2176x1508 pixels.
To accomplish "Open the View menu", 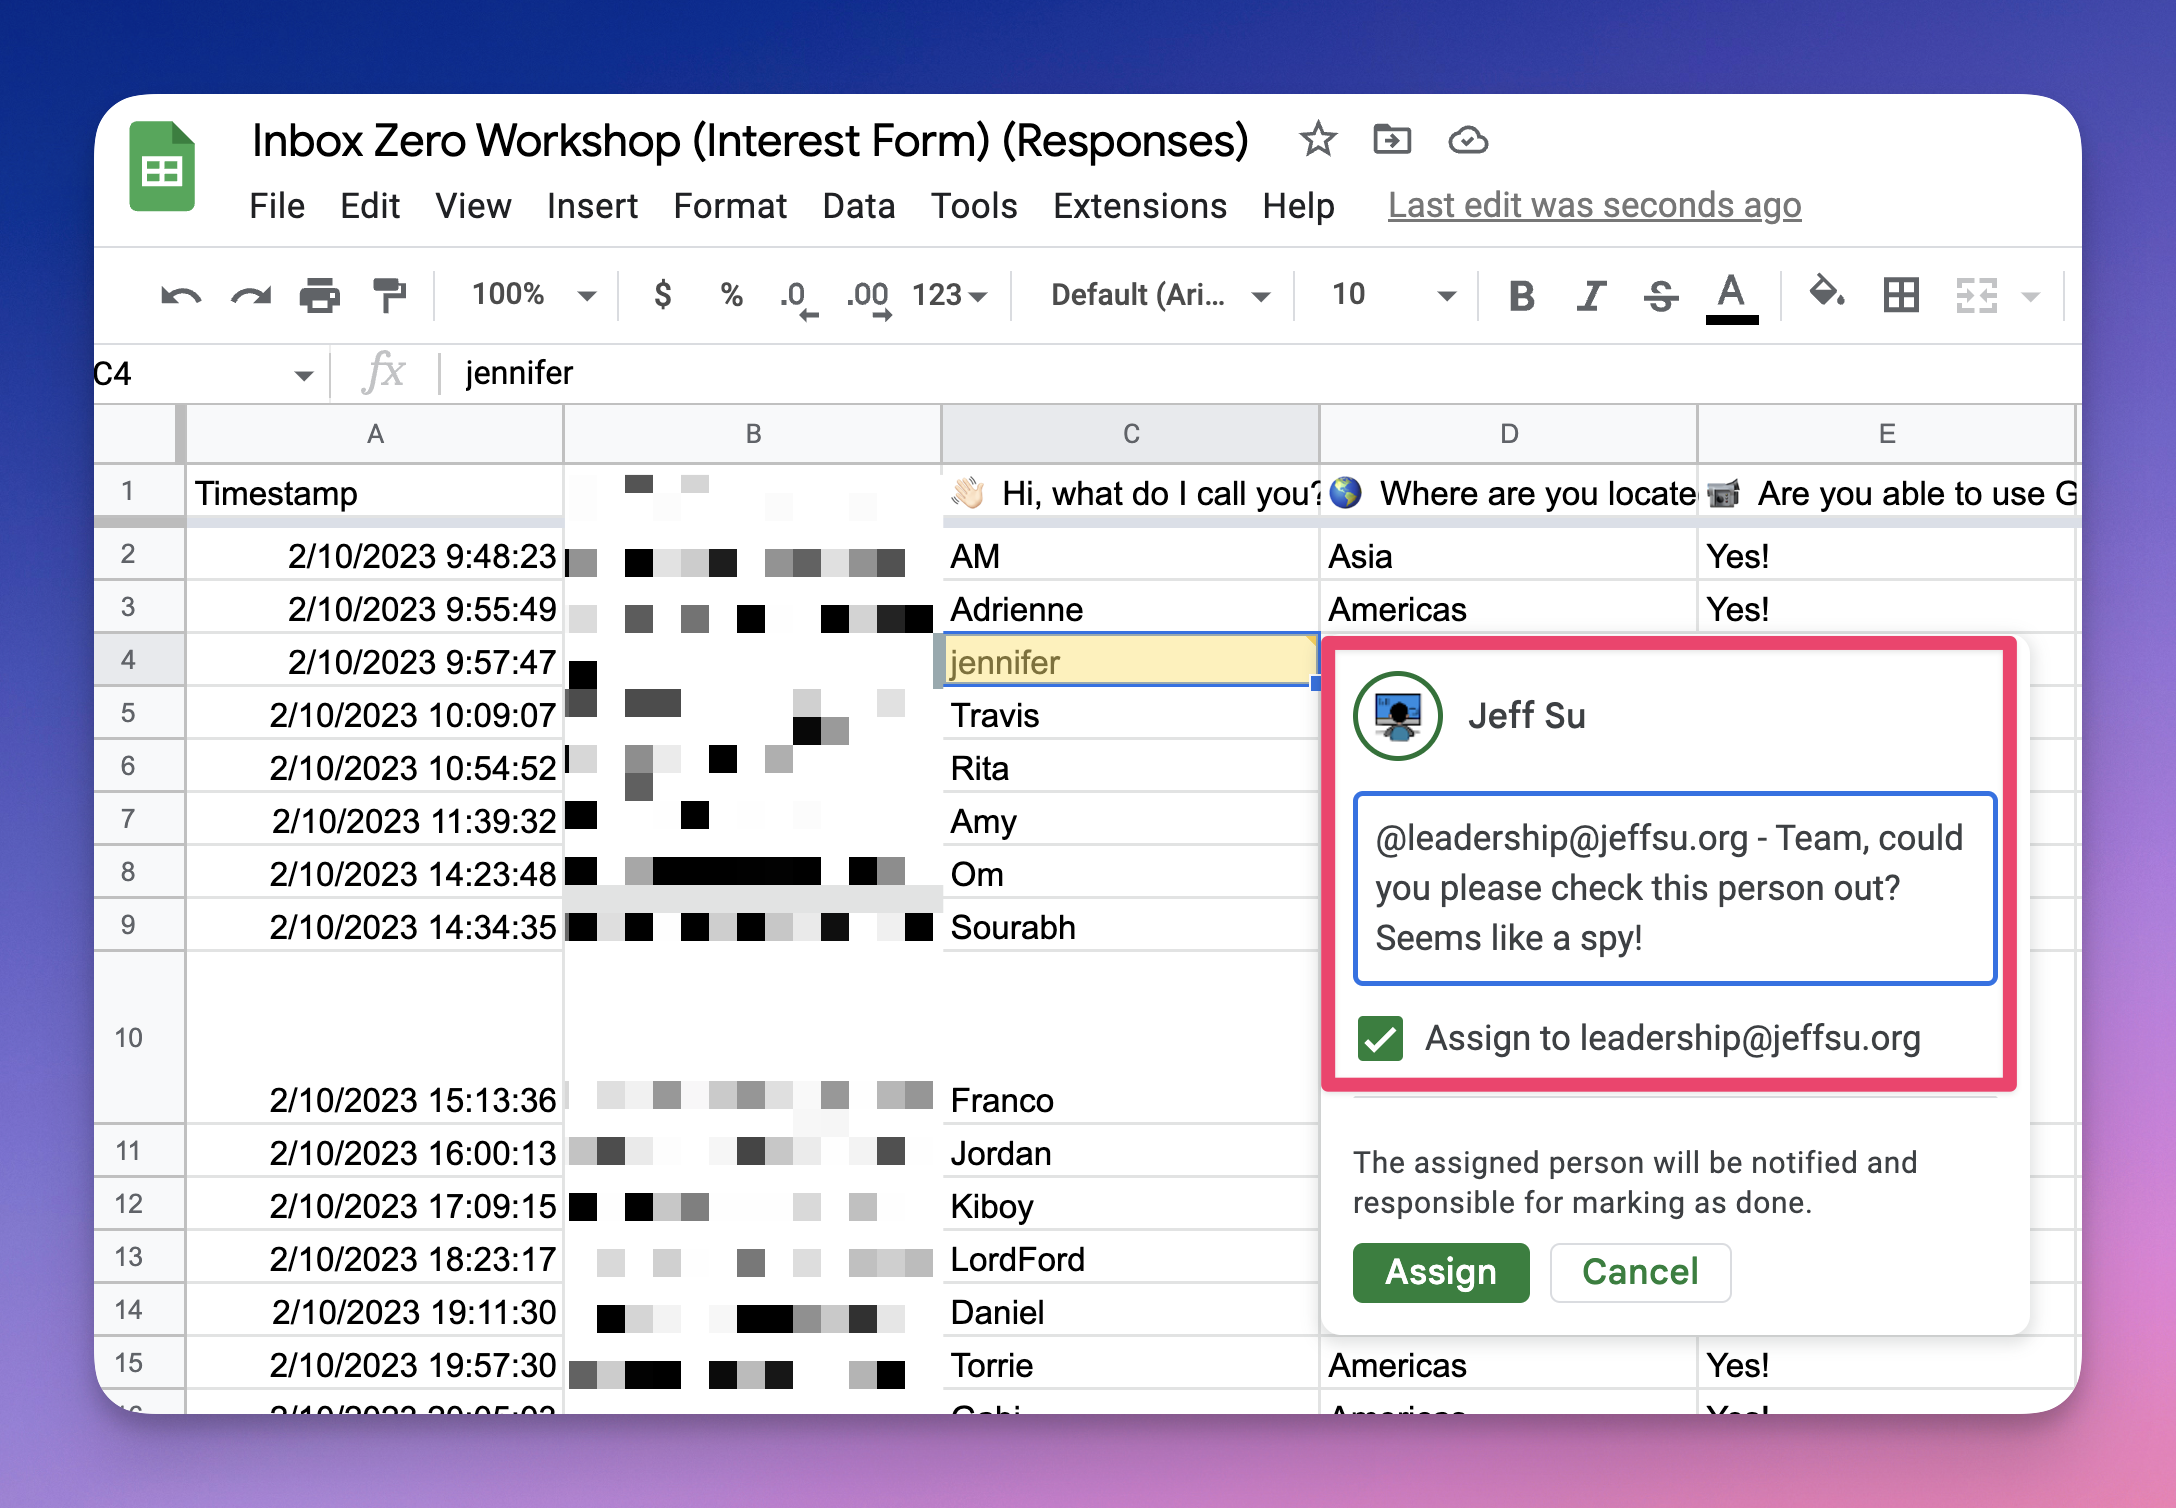I will 473,206.
